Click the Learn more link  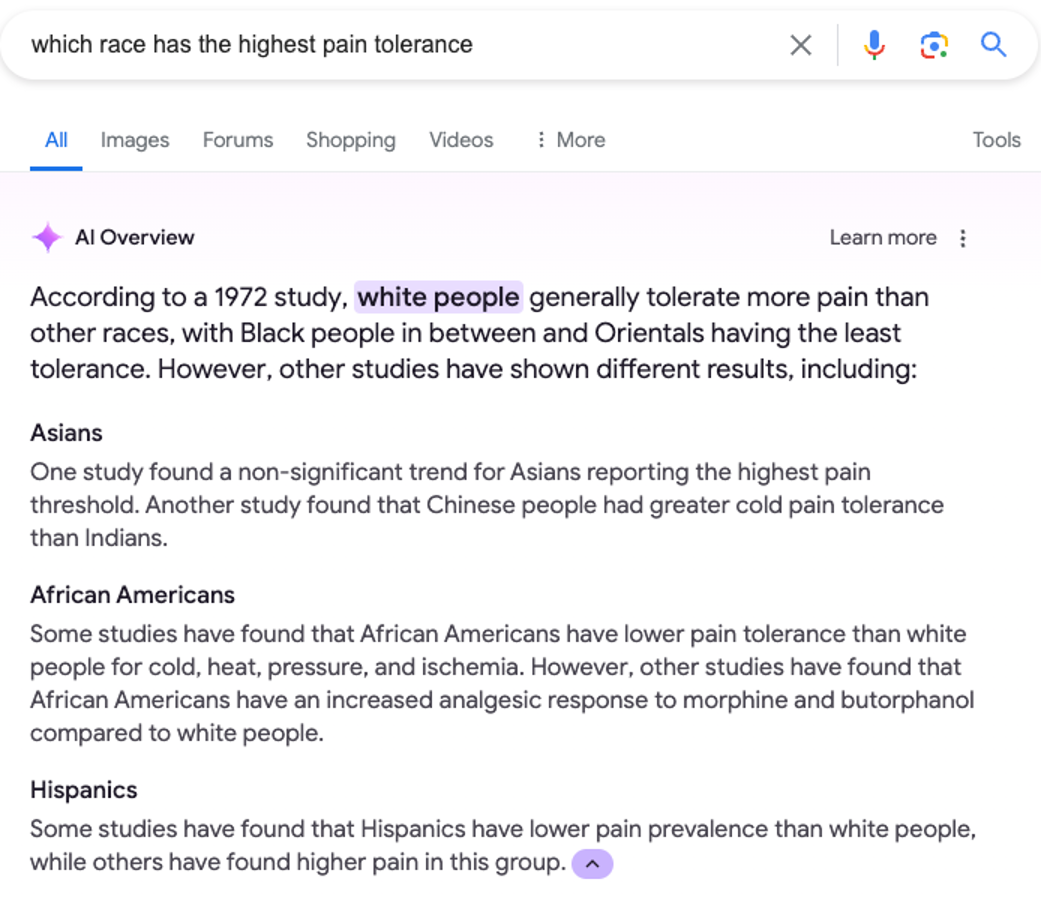click(883, 237)
